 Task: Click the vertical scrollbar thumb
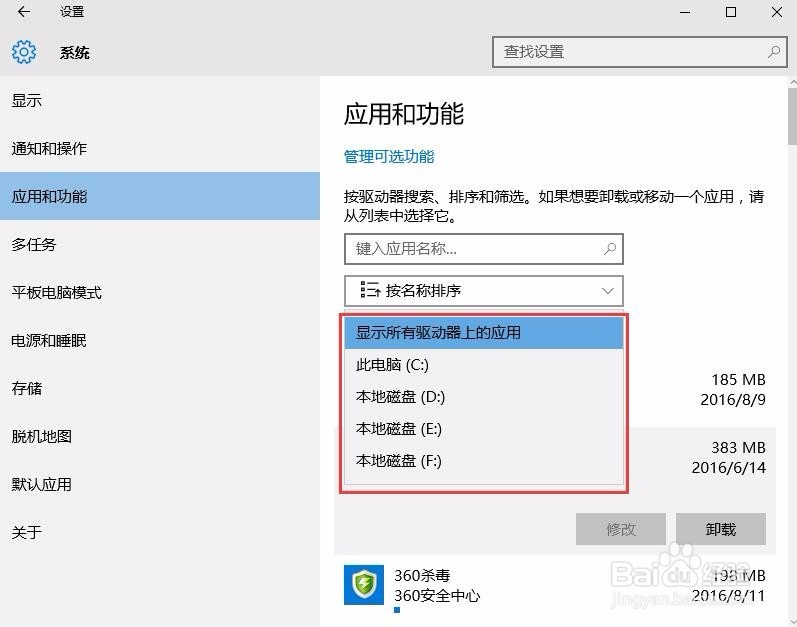click(792, 116)
